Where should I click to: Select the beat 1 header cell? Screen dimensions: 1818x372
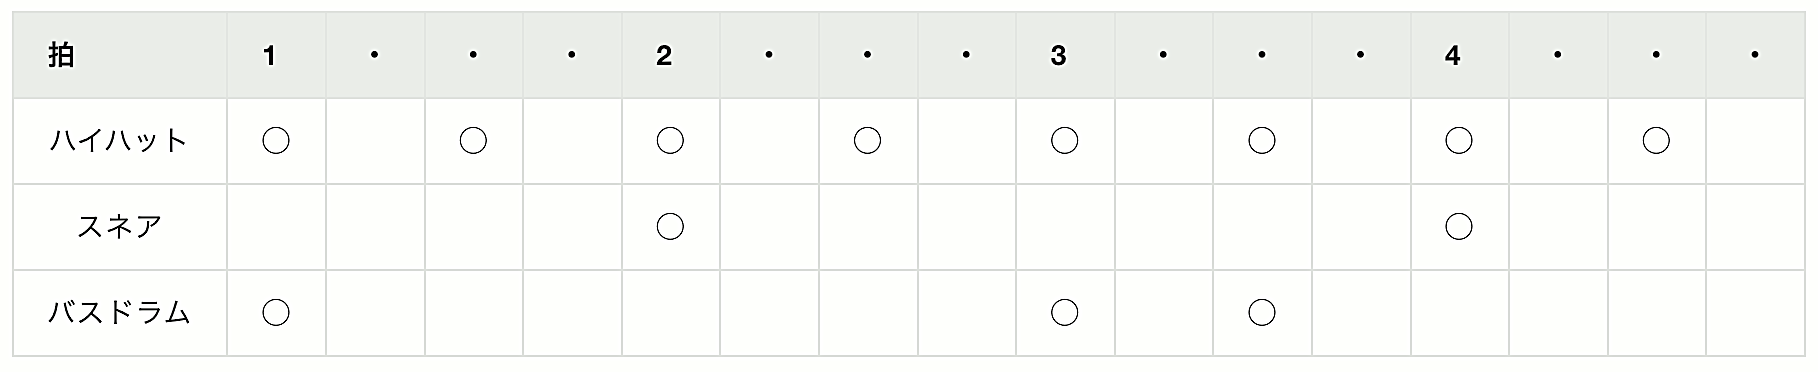[x=276, y=55]
